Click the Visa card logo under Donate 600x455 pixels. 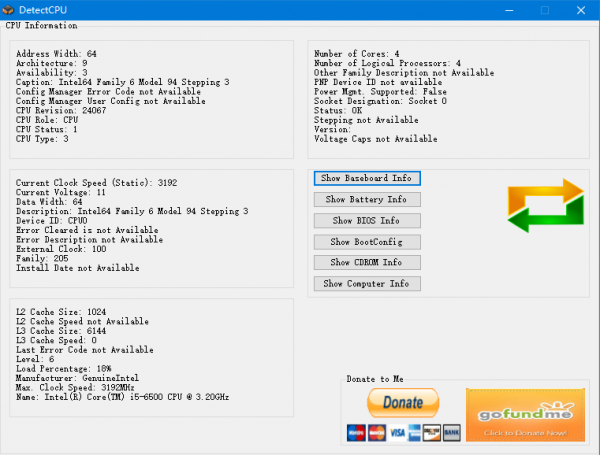pyautogui.click(x=398, y=433)
